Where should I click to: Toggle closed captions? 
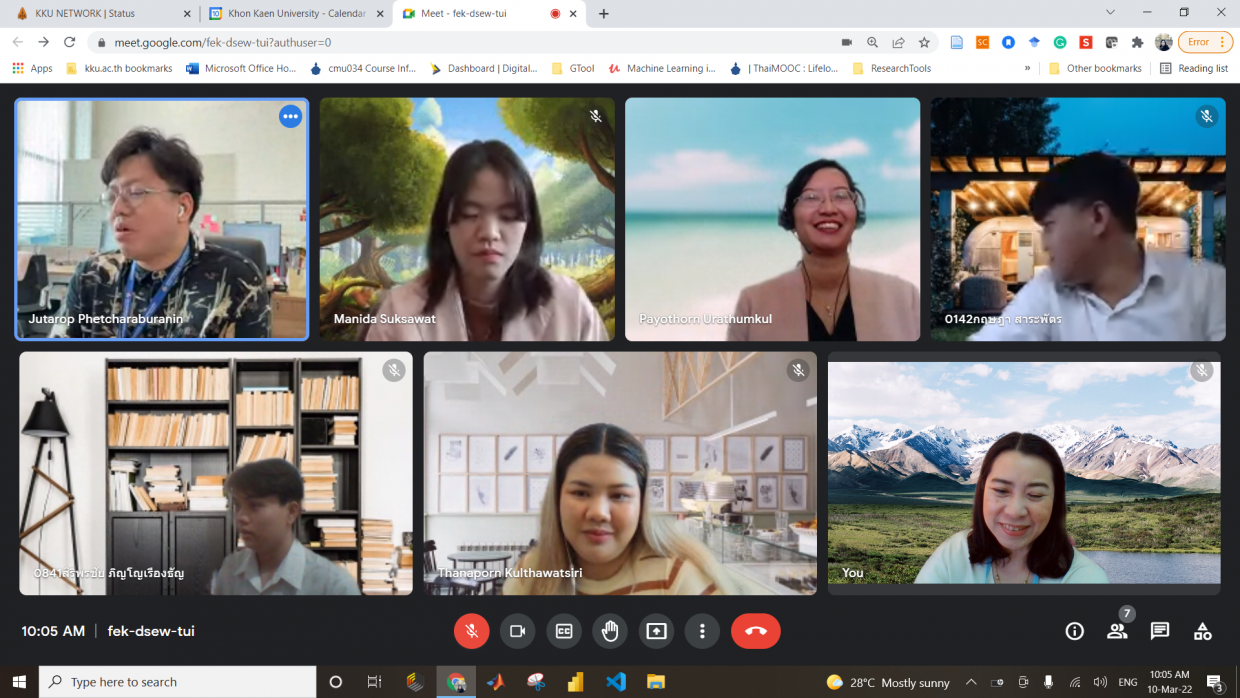(x=564, y=631)
